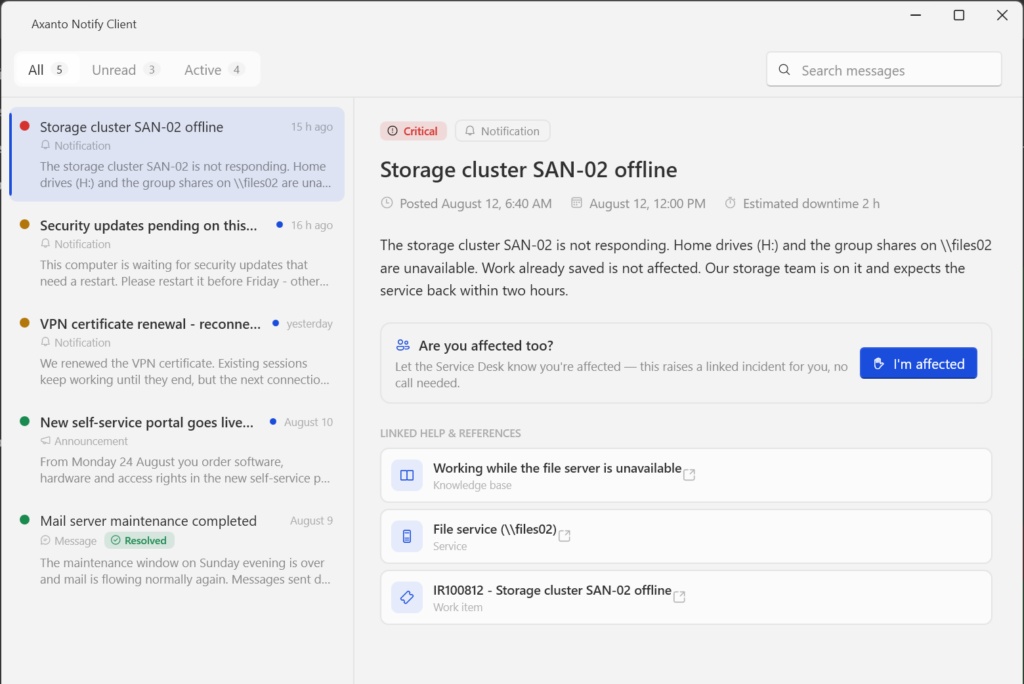Click the 15 h ago timestamp
Image resolution: width=1024 pixels, height=684 pixels.
(x=312, y=127)
